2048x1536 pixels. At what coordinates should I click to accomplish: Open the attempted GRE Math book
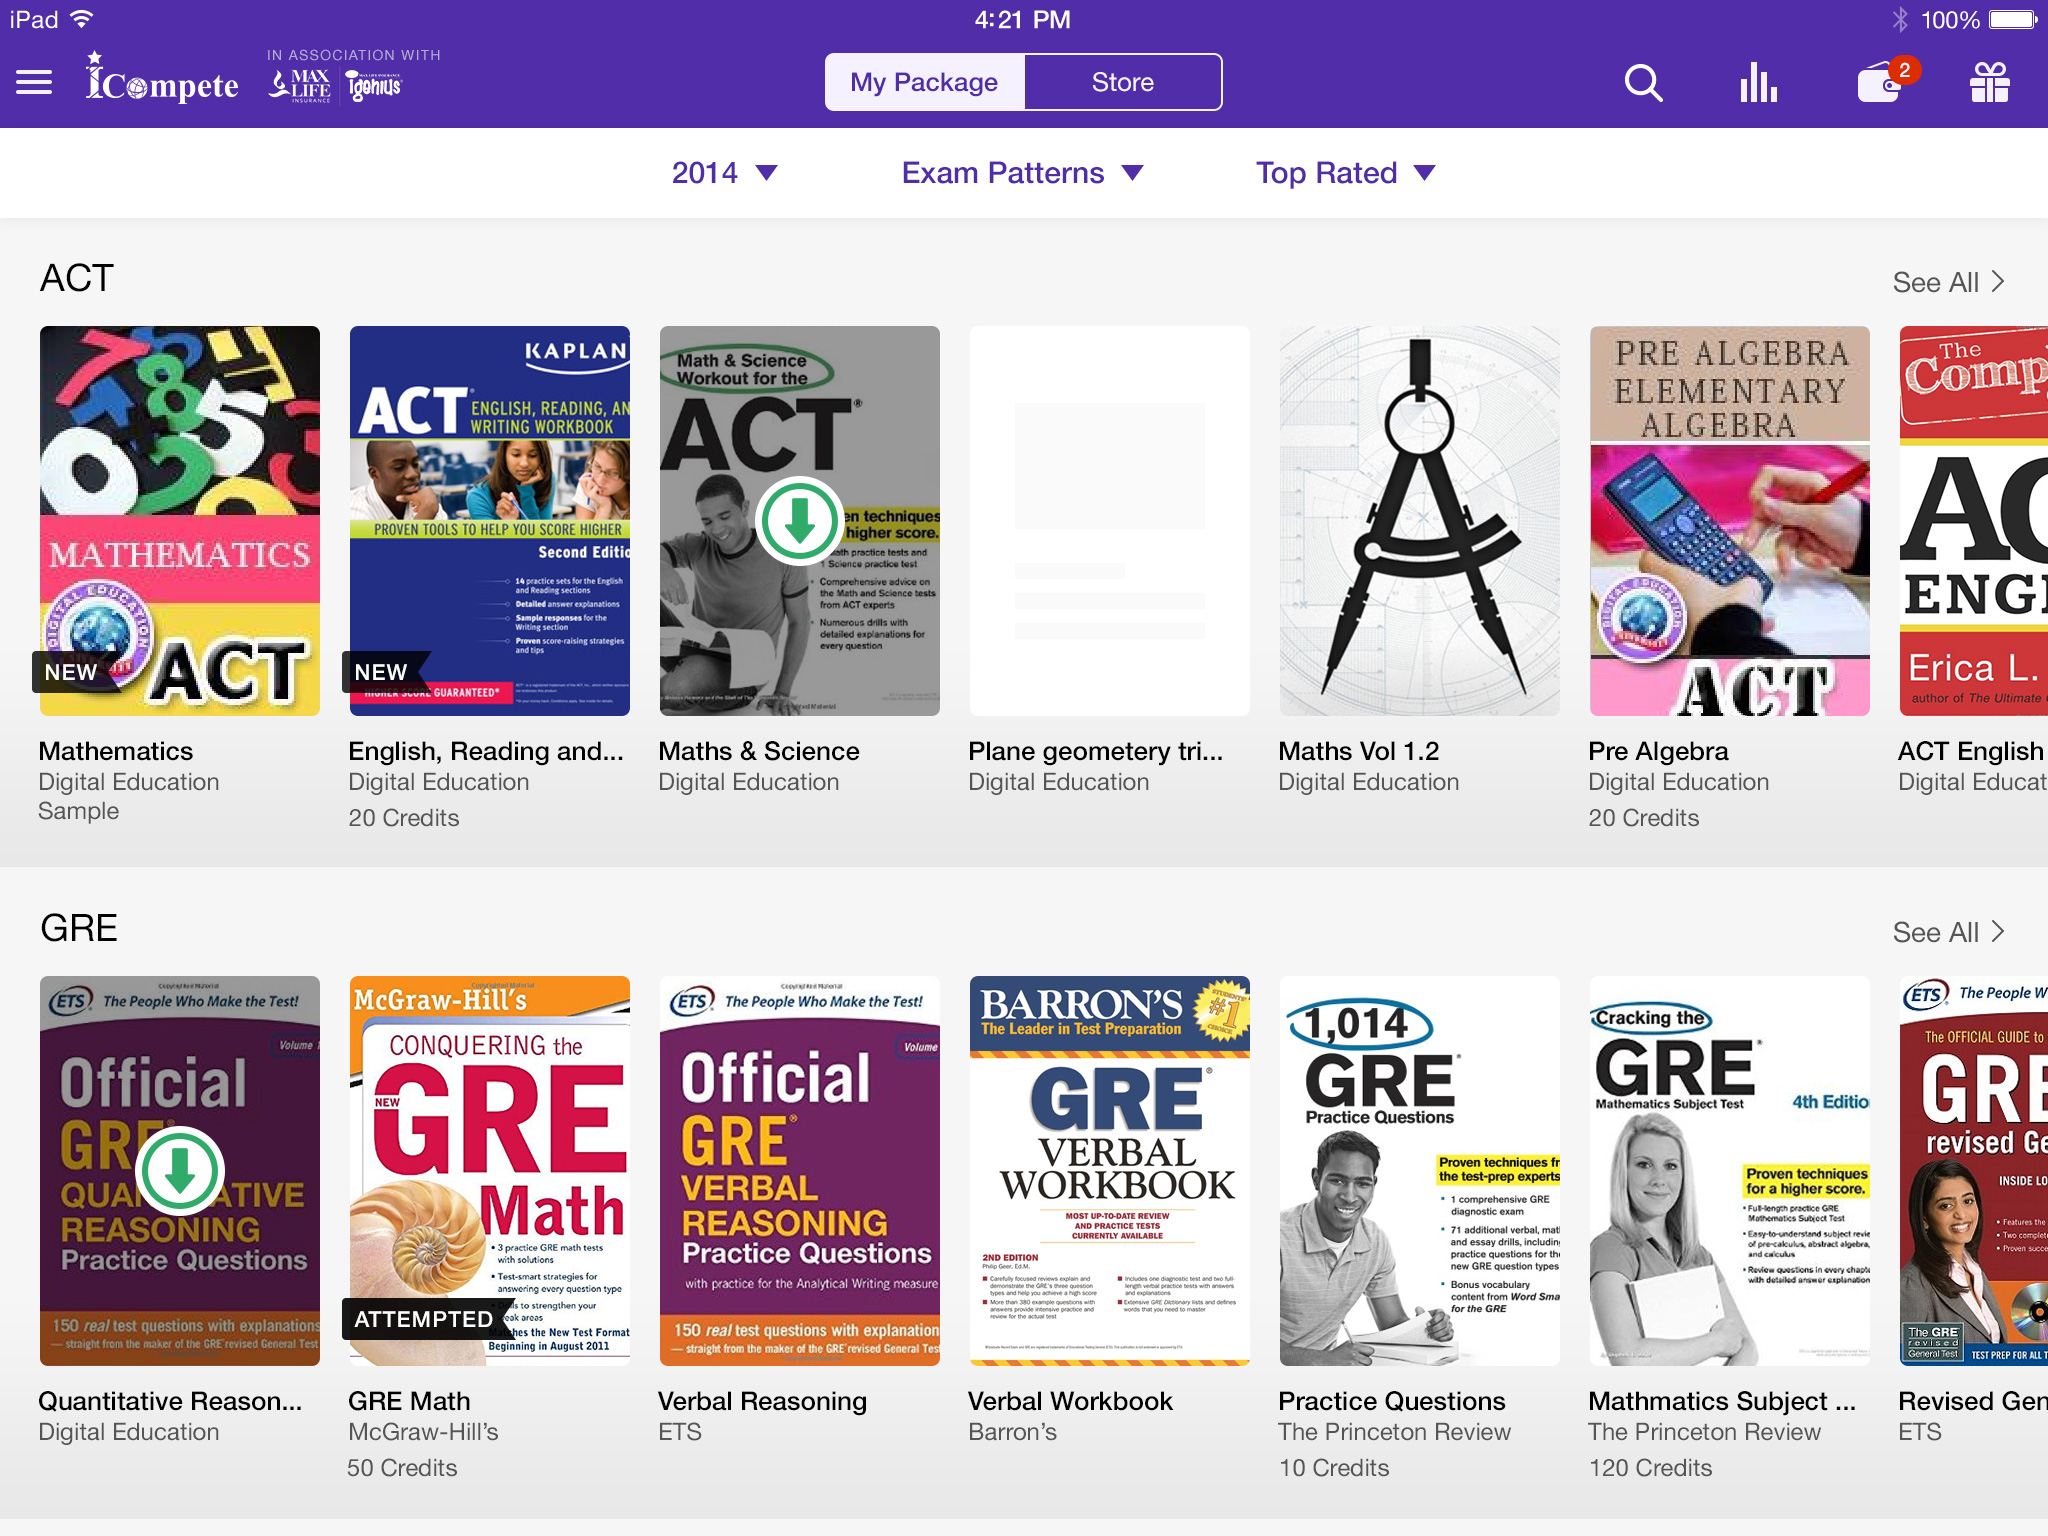[490, 1170]
